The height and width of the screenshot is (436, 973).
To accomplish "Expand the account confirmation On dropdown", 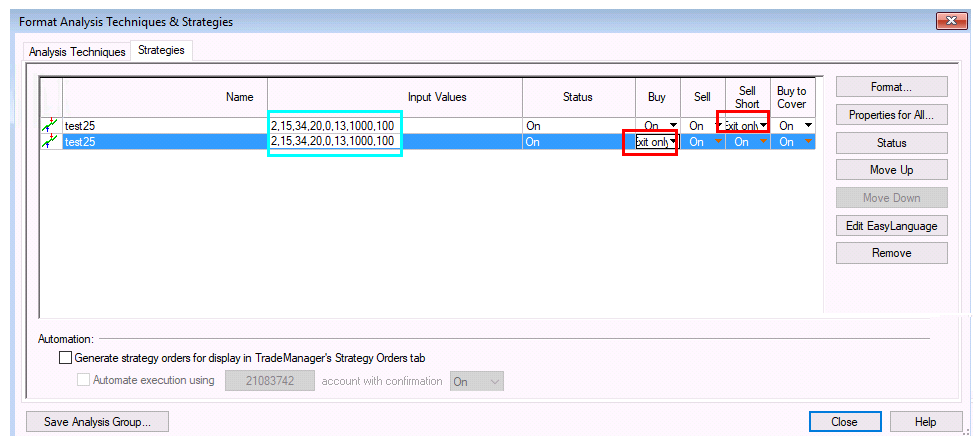I will [x=493, y=381].
